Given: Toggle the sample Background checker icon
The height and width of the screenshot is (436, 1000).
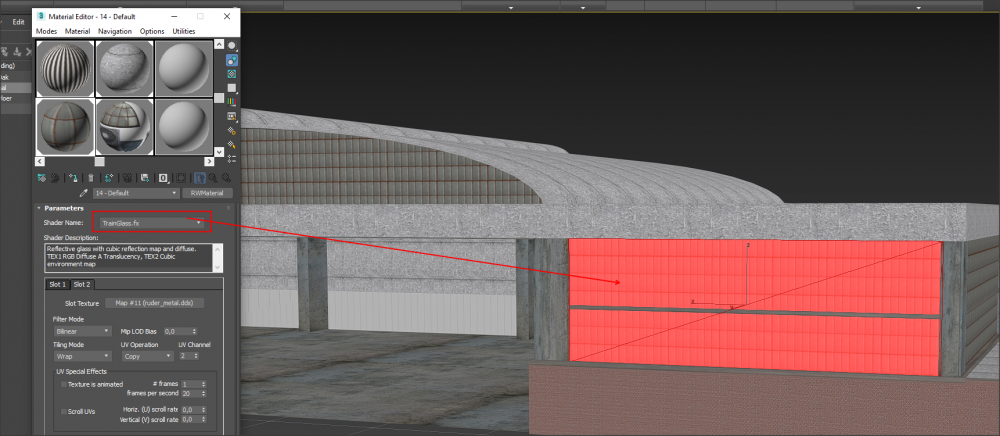Looking at the screenshot, I should 232,74.
